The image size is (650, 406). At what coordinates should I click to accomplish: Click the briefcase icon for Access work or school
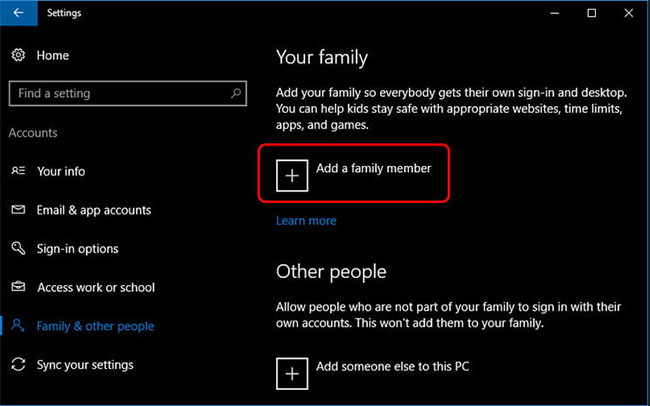coord(18,288)
